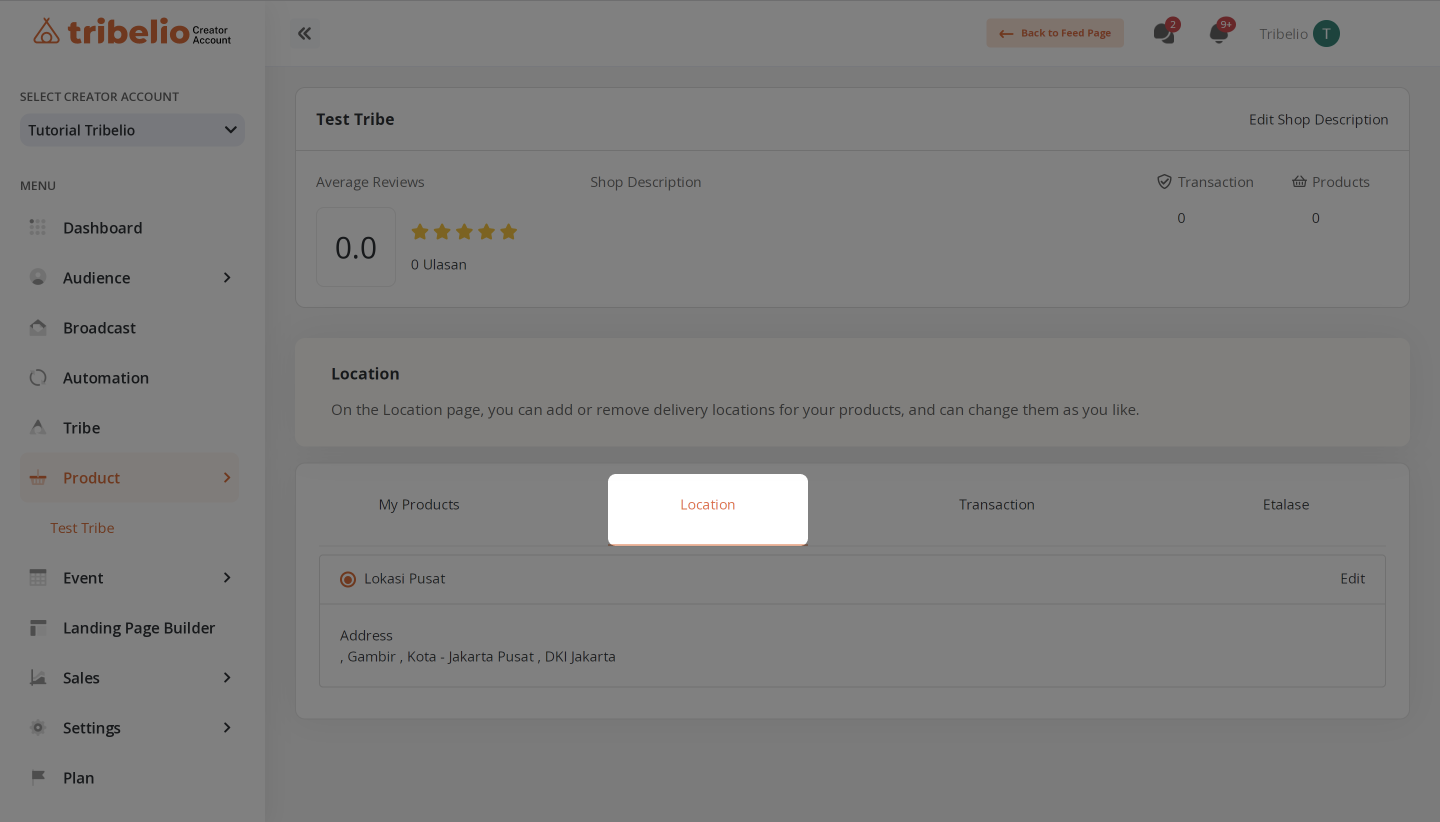Go to Broadcast in sidebar
The width and height of the screenshot is (1440, 822).
click(x=99, y=328)
